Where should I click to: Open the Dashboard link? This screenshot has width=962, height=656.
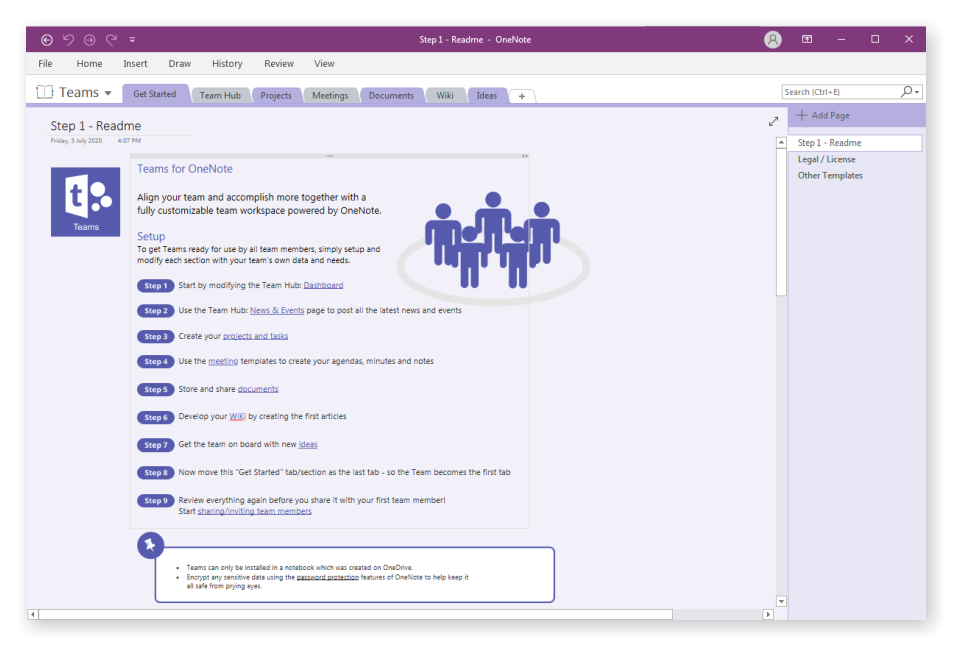323,285
